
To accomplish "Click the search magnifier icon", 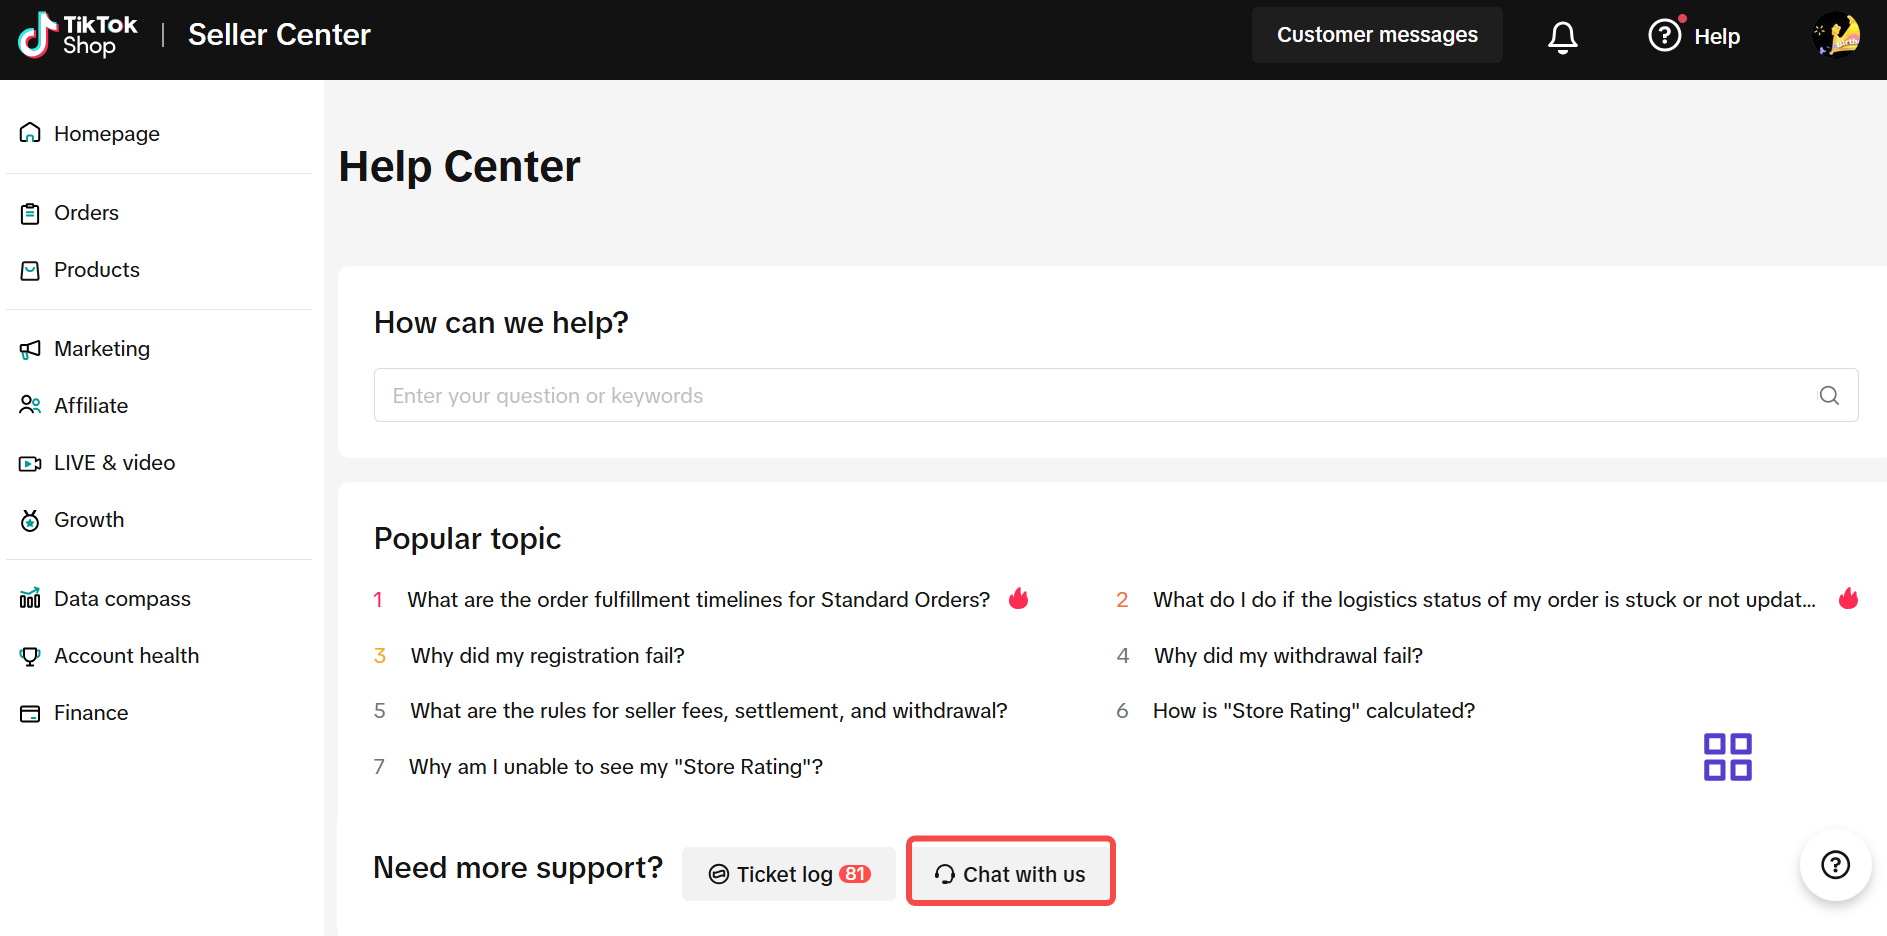I will click(x=1828, y=395).
